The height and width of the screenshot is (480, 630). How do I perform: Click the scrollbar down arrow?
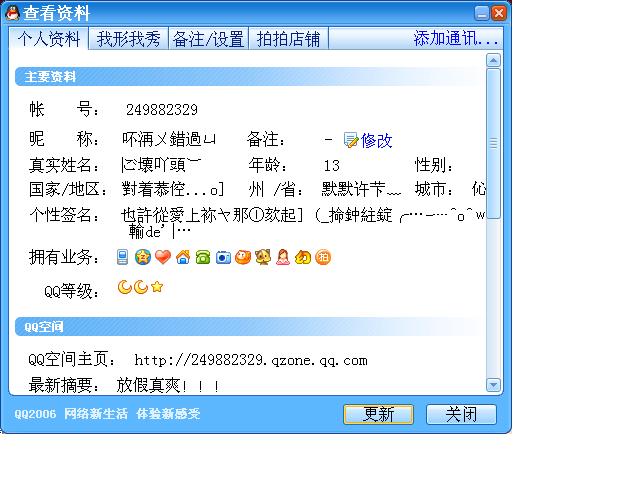[493, 385]
